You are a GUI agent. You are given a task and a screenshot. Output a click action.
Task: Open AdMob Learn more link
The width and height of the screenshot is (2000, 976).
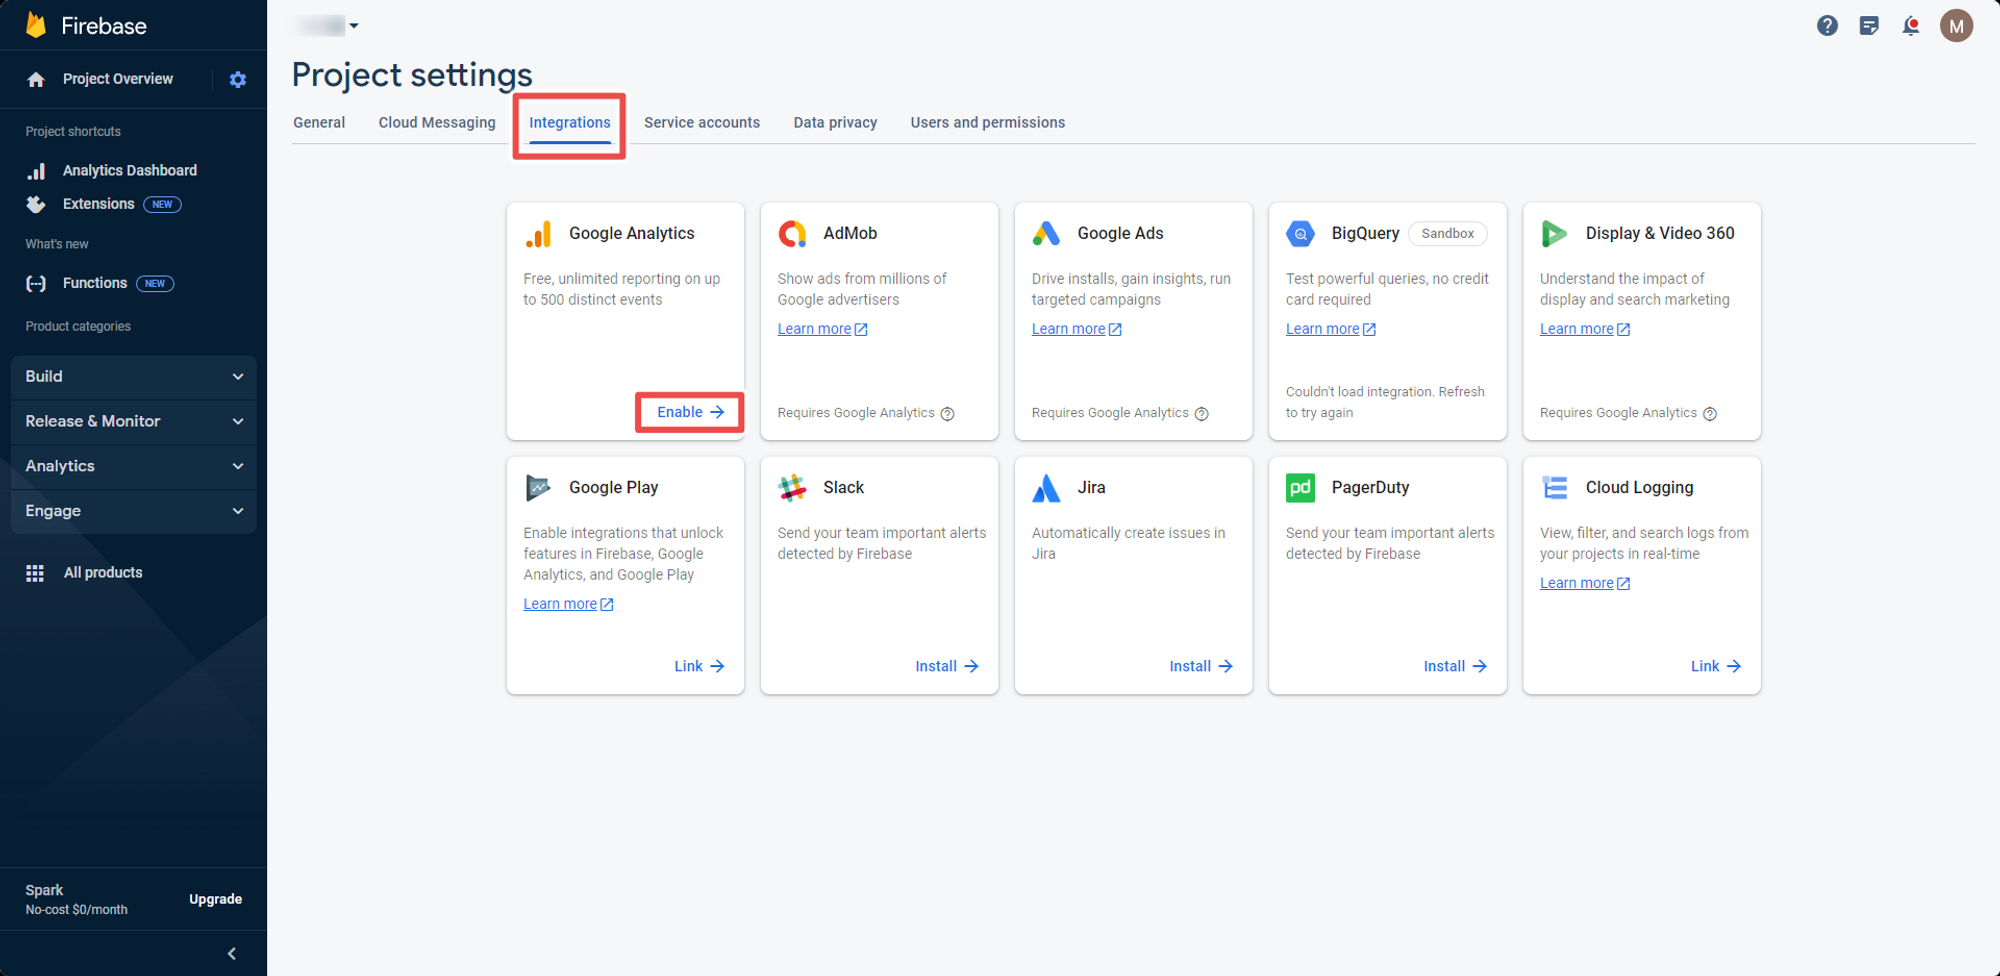[823, 330]
